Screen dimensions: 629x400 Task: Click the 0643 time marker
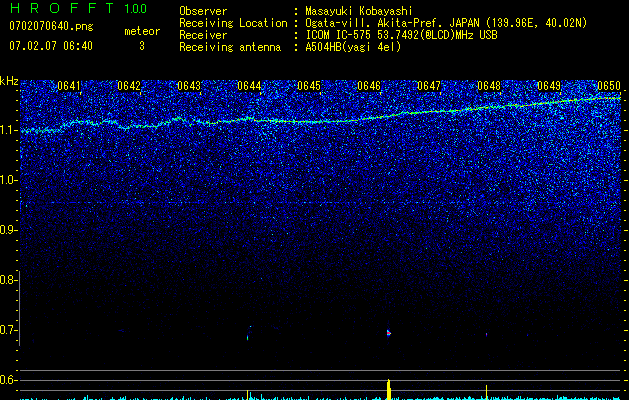point(189,86)
